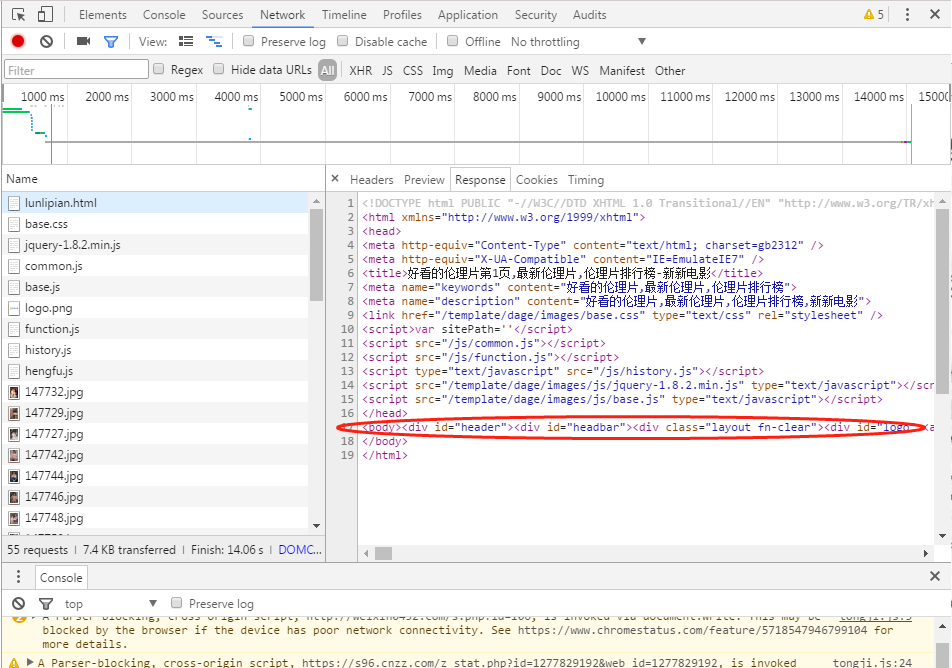
Task: Filter by Font resource type
Action: [518, 70]
